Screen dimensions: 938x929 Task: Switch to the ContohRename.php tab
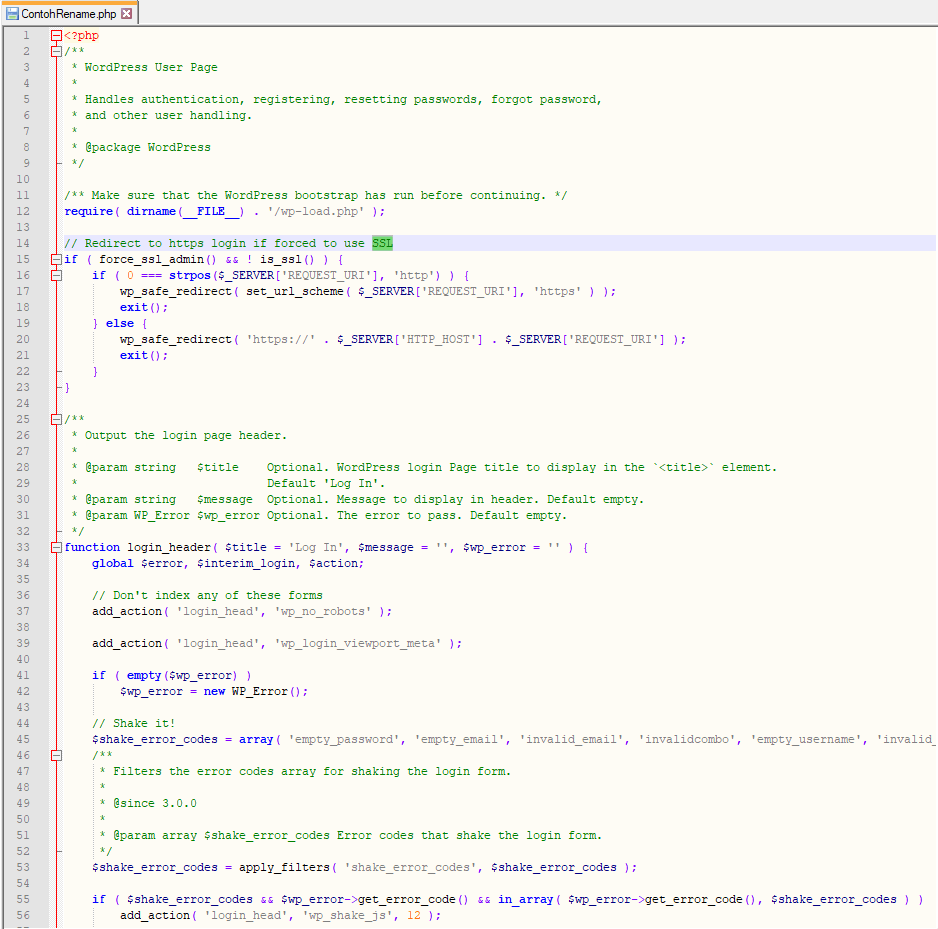[68, 14]
